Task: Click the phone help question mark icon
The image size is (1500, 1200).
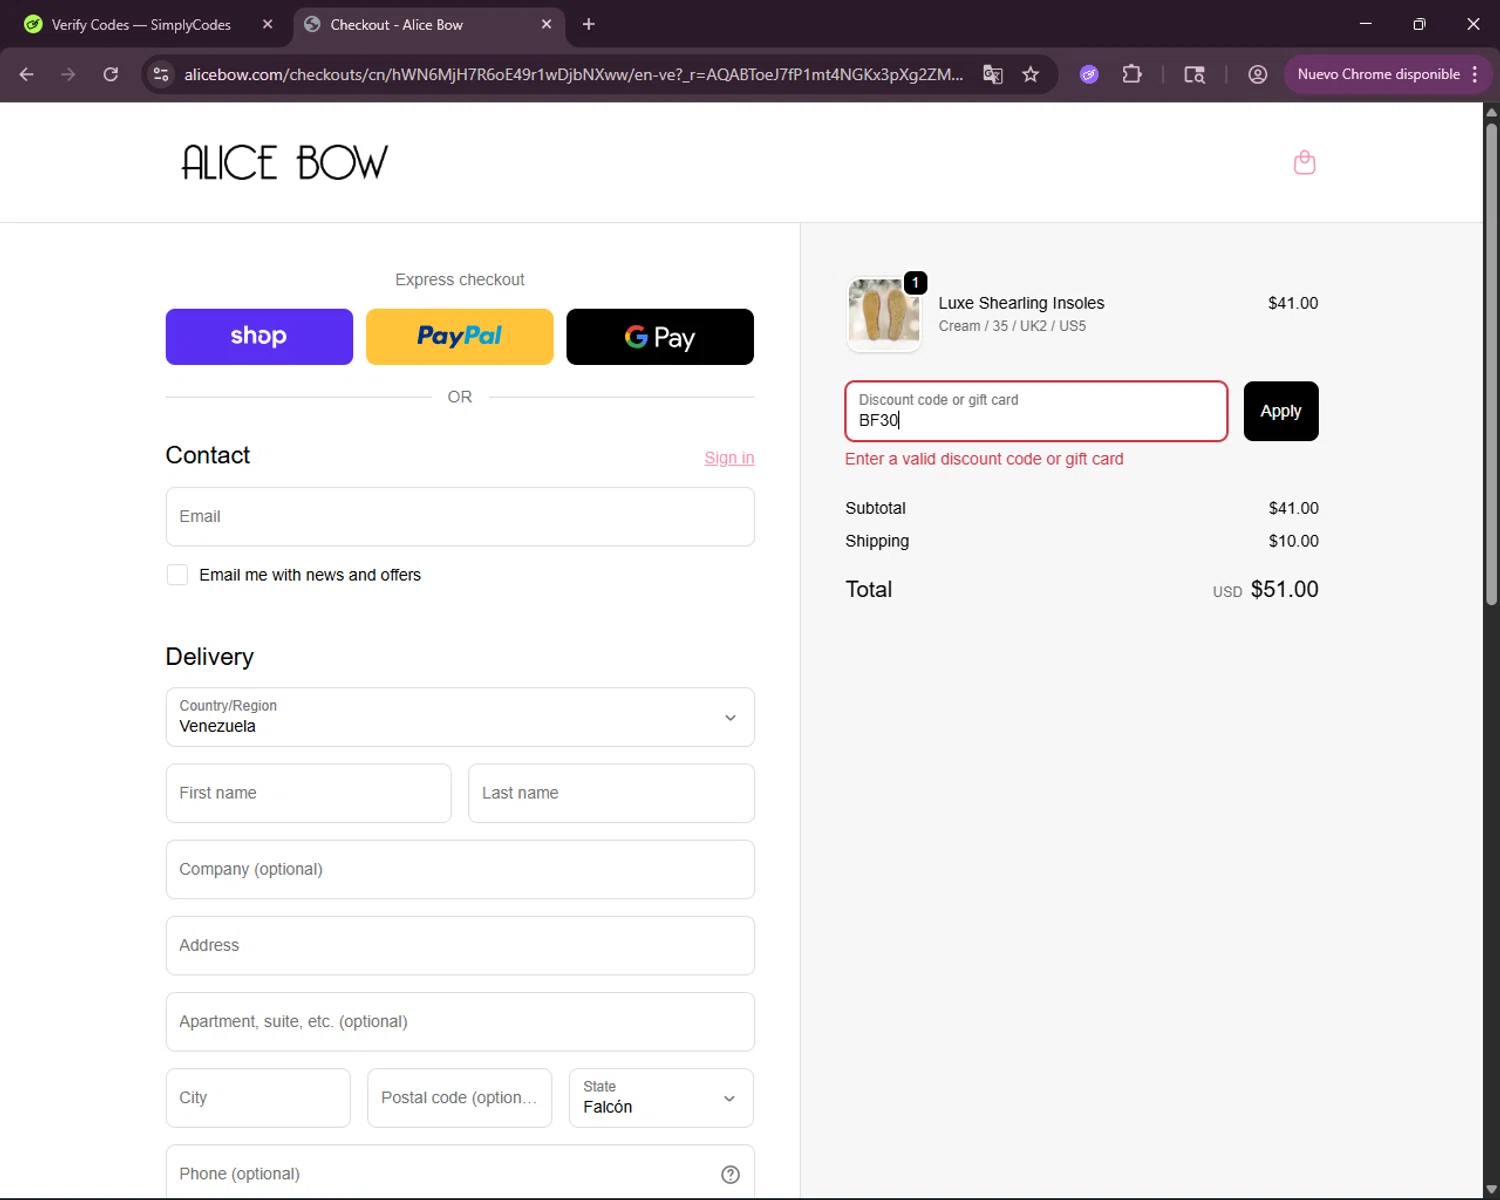Action: tap(731, 1174)
